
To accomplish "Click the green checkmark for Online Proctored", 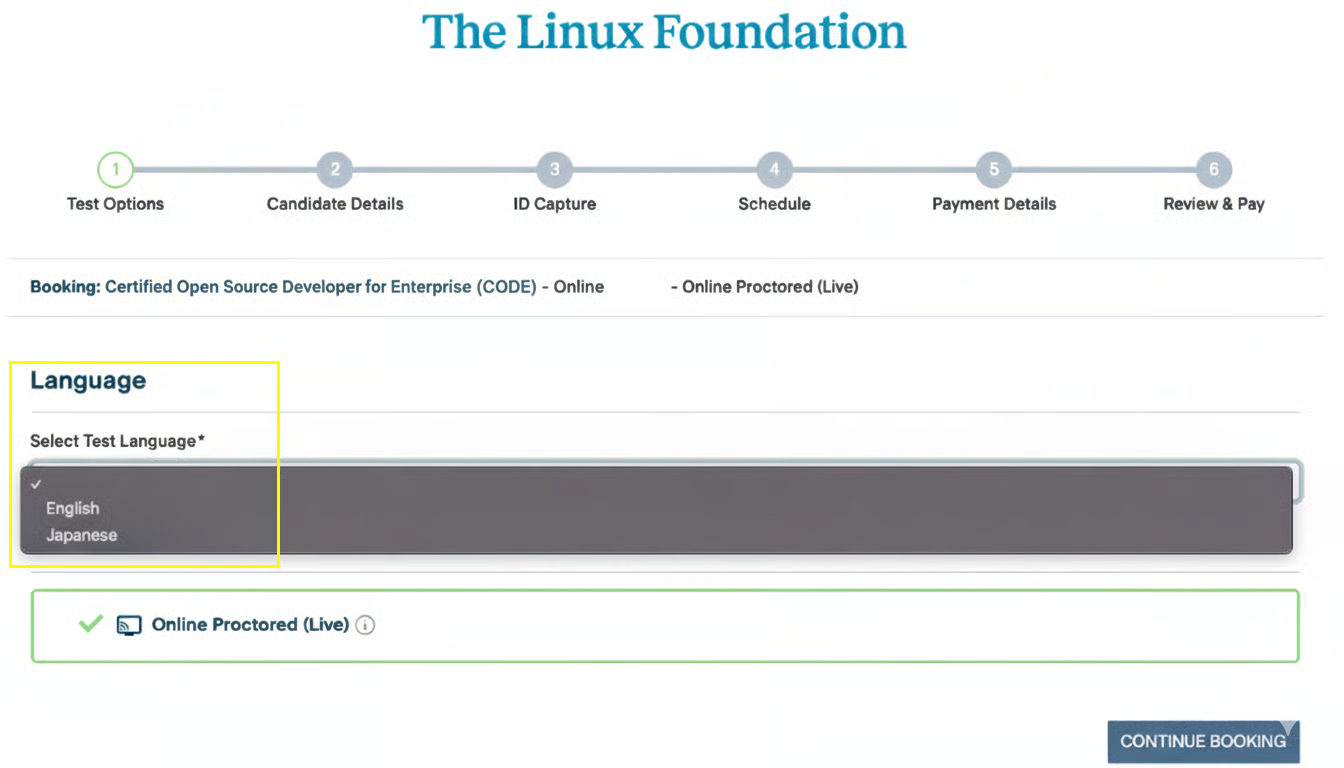I will point(91,624).
